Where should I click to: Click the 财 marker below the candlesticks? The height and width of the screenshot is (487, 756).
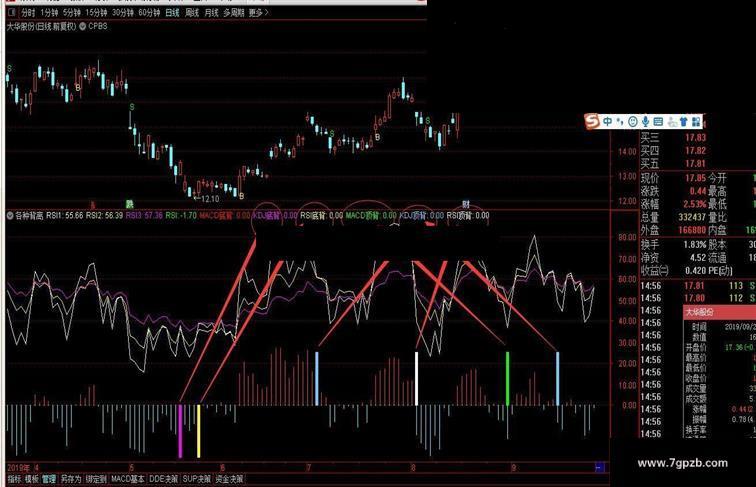[466, 204]
